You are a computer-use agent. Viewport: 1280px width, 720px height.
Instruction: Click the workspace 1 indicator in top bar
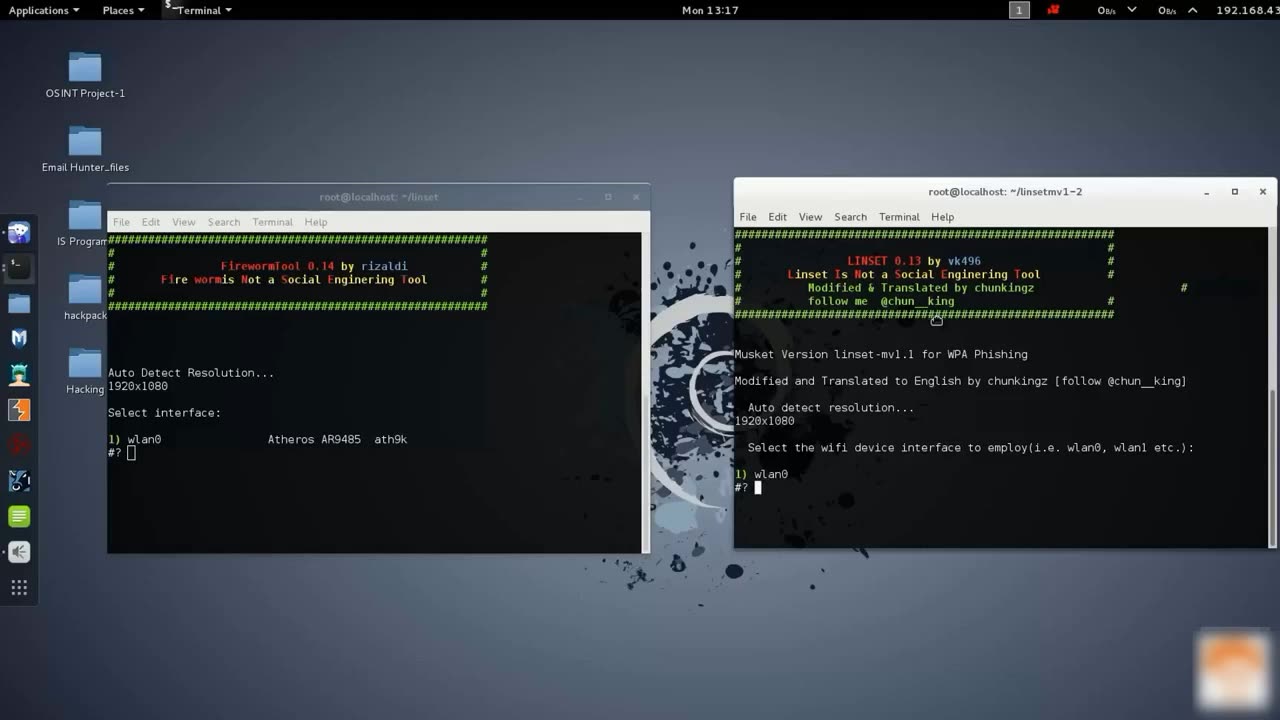pyautogui.click(x=1019, y=10)
